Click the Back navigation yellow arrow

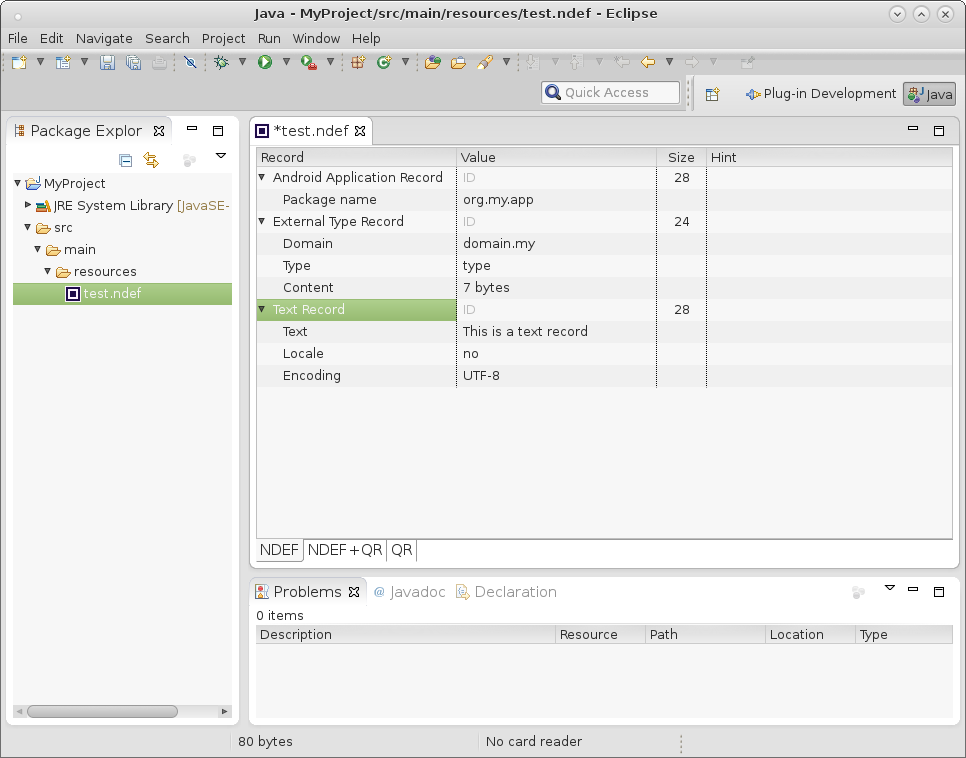(x=648, y=62)
